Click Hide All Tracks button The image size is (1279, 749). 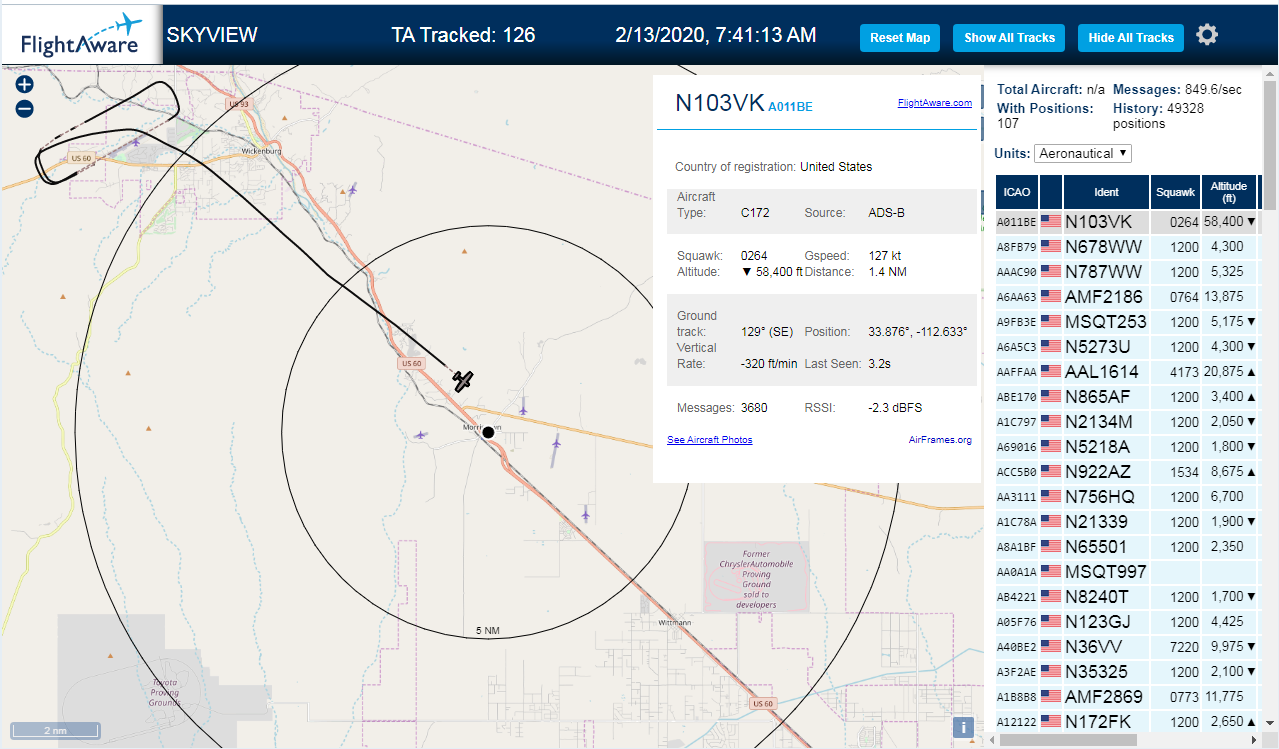click(x=1131, y=38)
